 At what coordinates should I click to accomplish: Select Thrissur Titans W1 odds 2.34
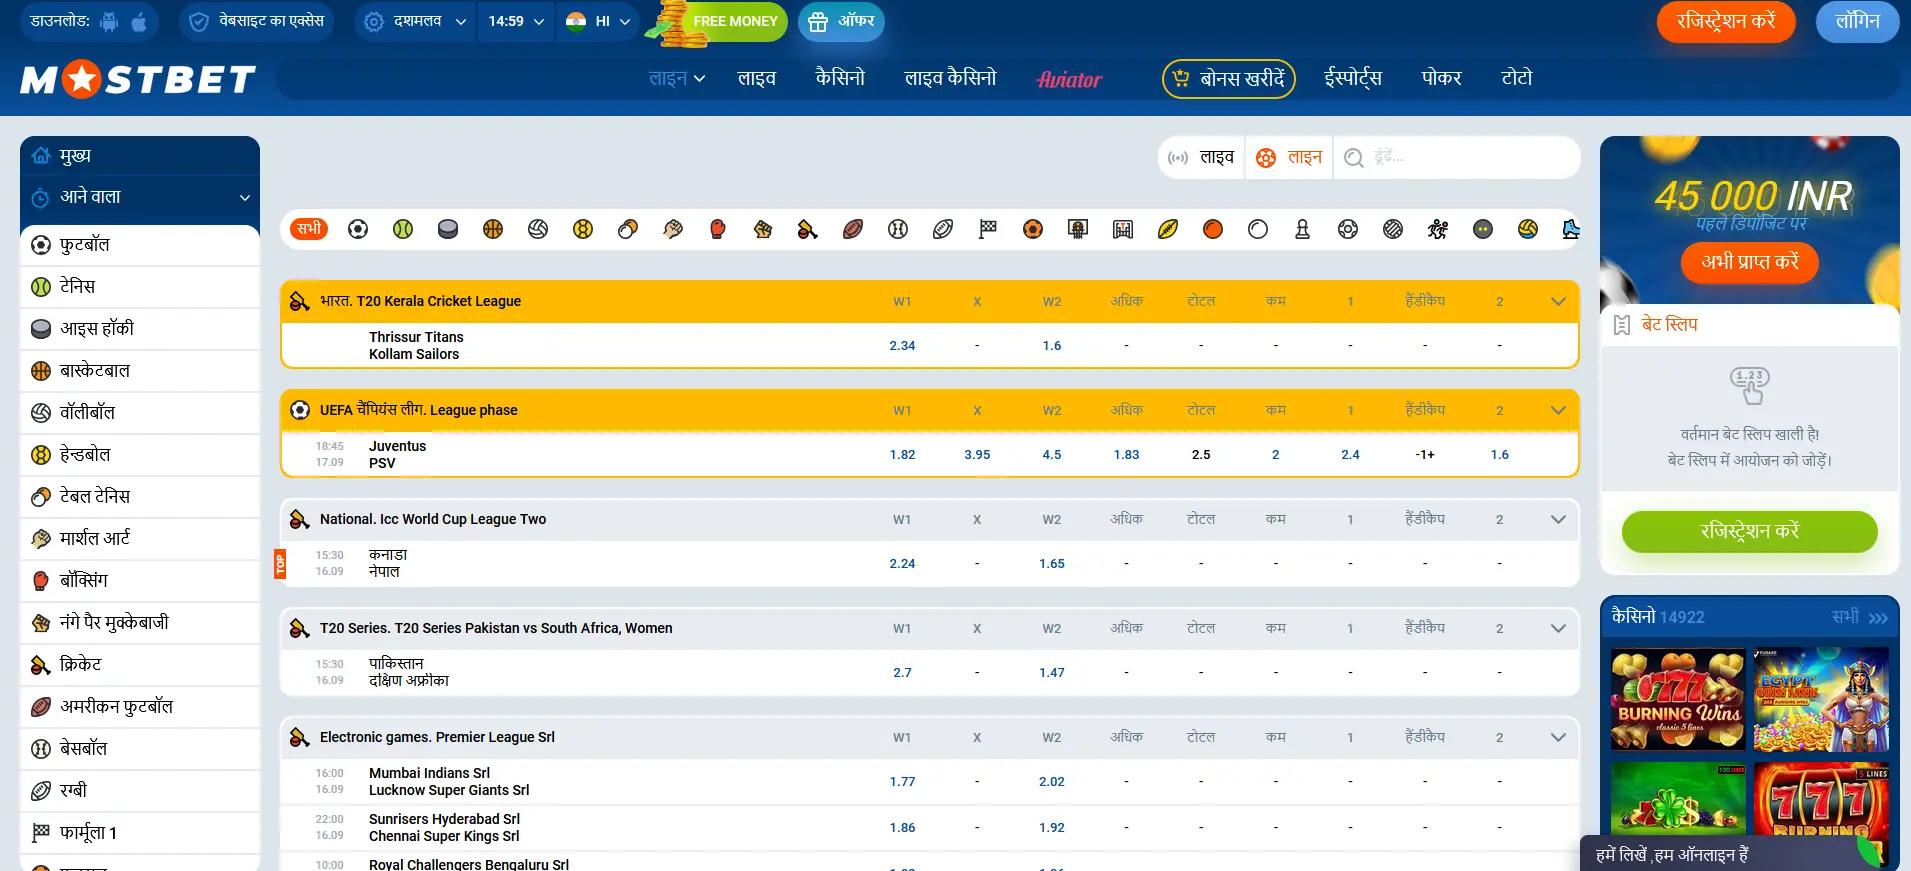(902, 346)
